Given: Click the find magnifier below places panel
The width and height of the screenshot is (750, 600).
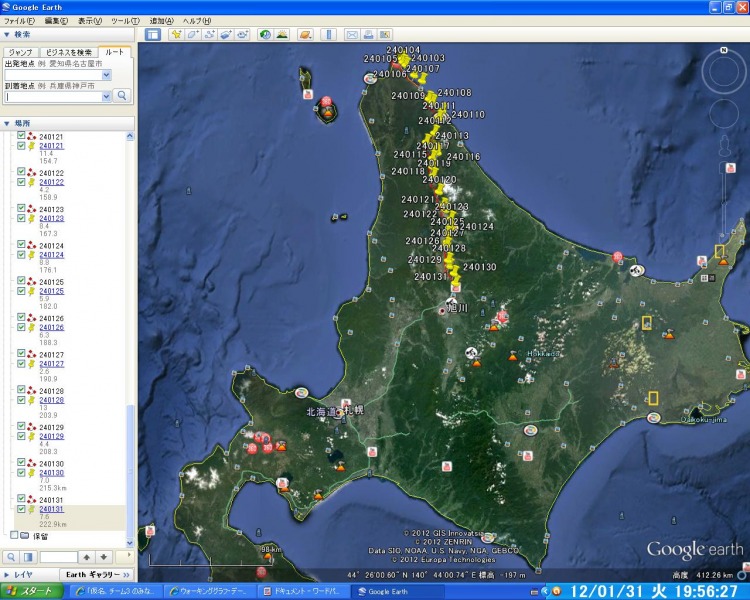Looking at the screenshot, I should point(11,557).
